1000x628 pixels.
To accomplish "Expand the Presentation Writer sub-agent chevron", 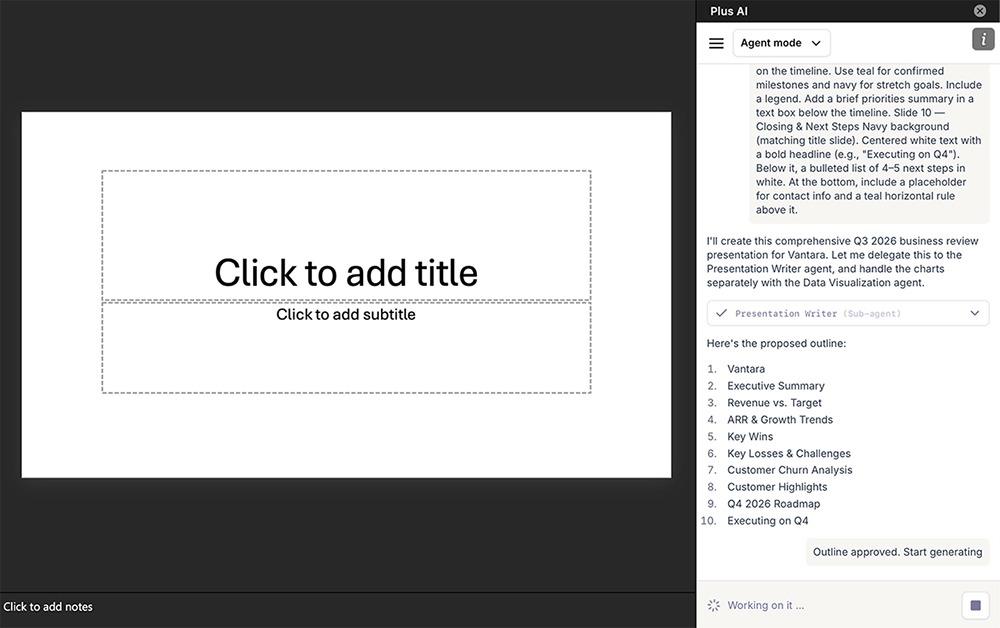I will tap(975, 313).
